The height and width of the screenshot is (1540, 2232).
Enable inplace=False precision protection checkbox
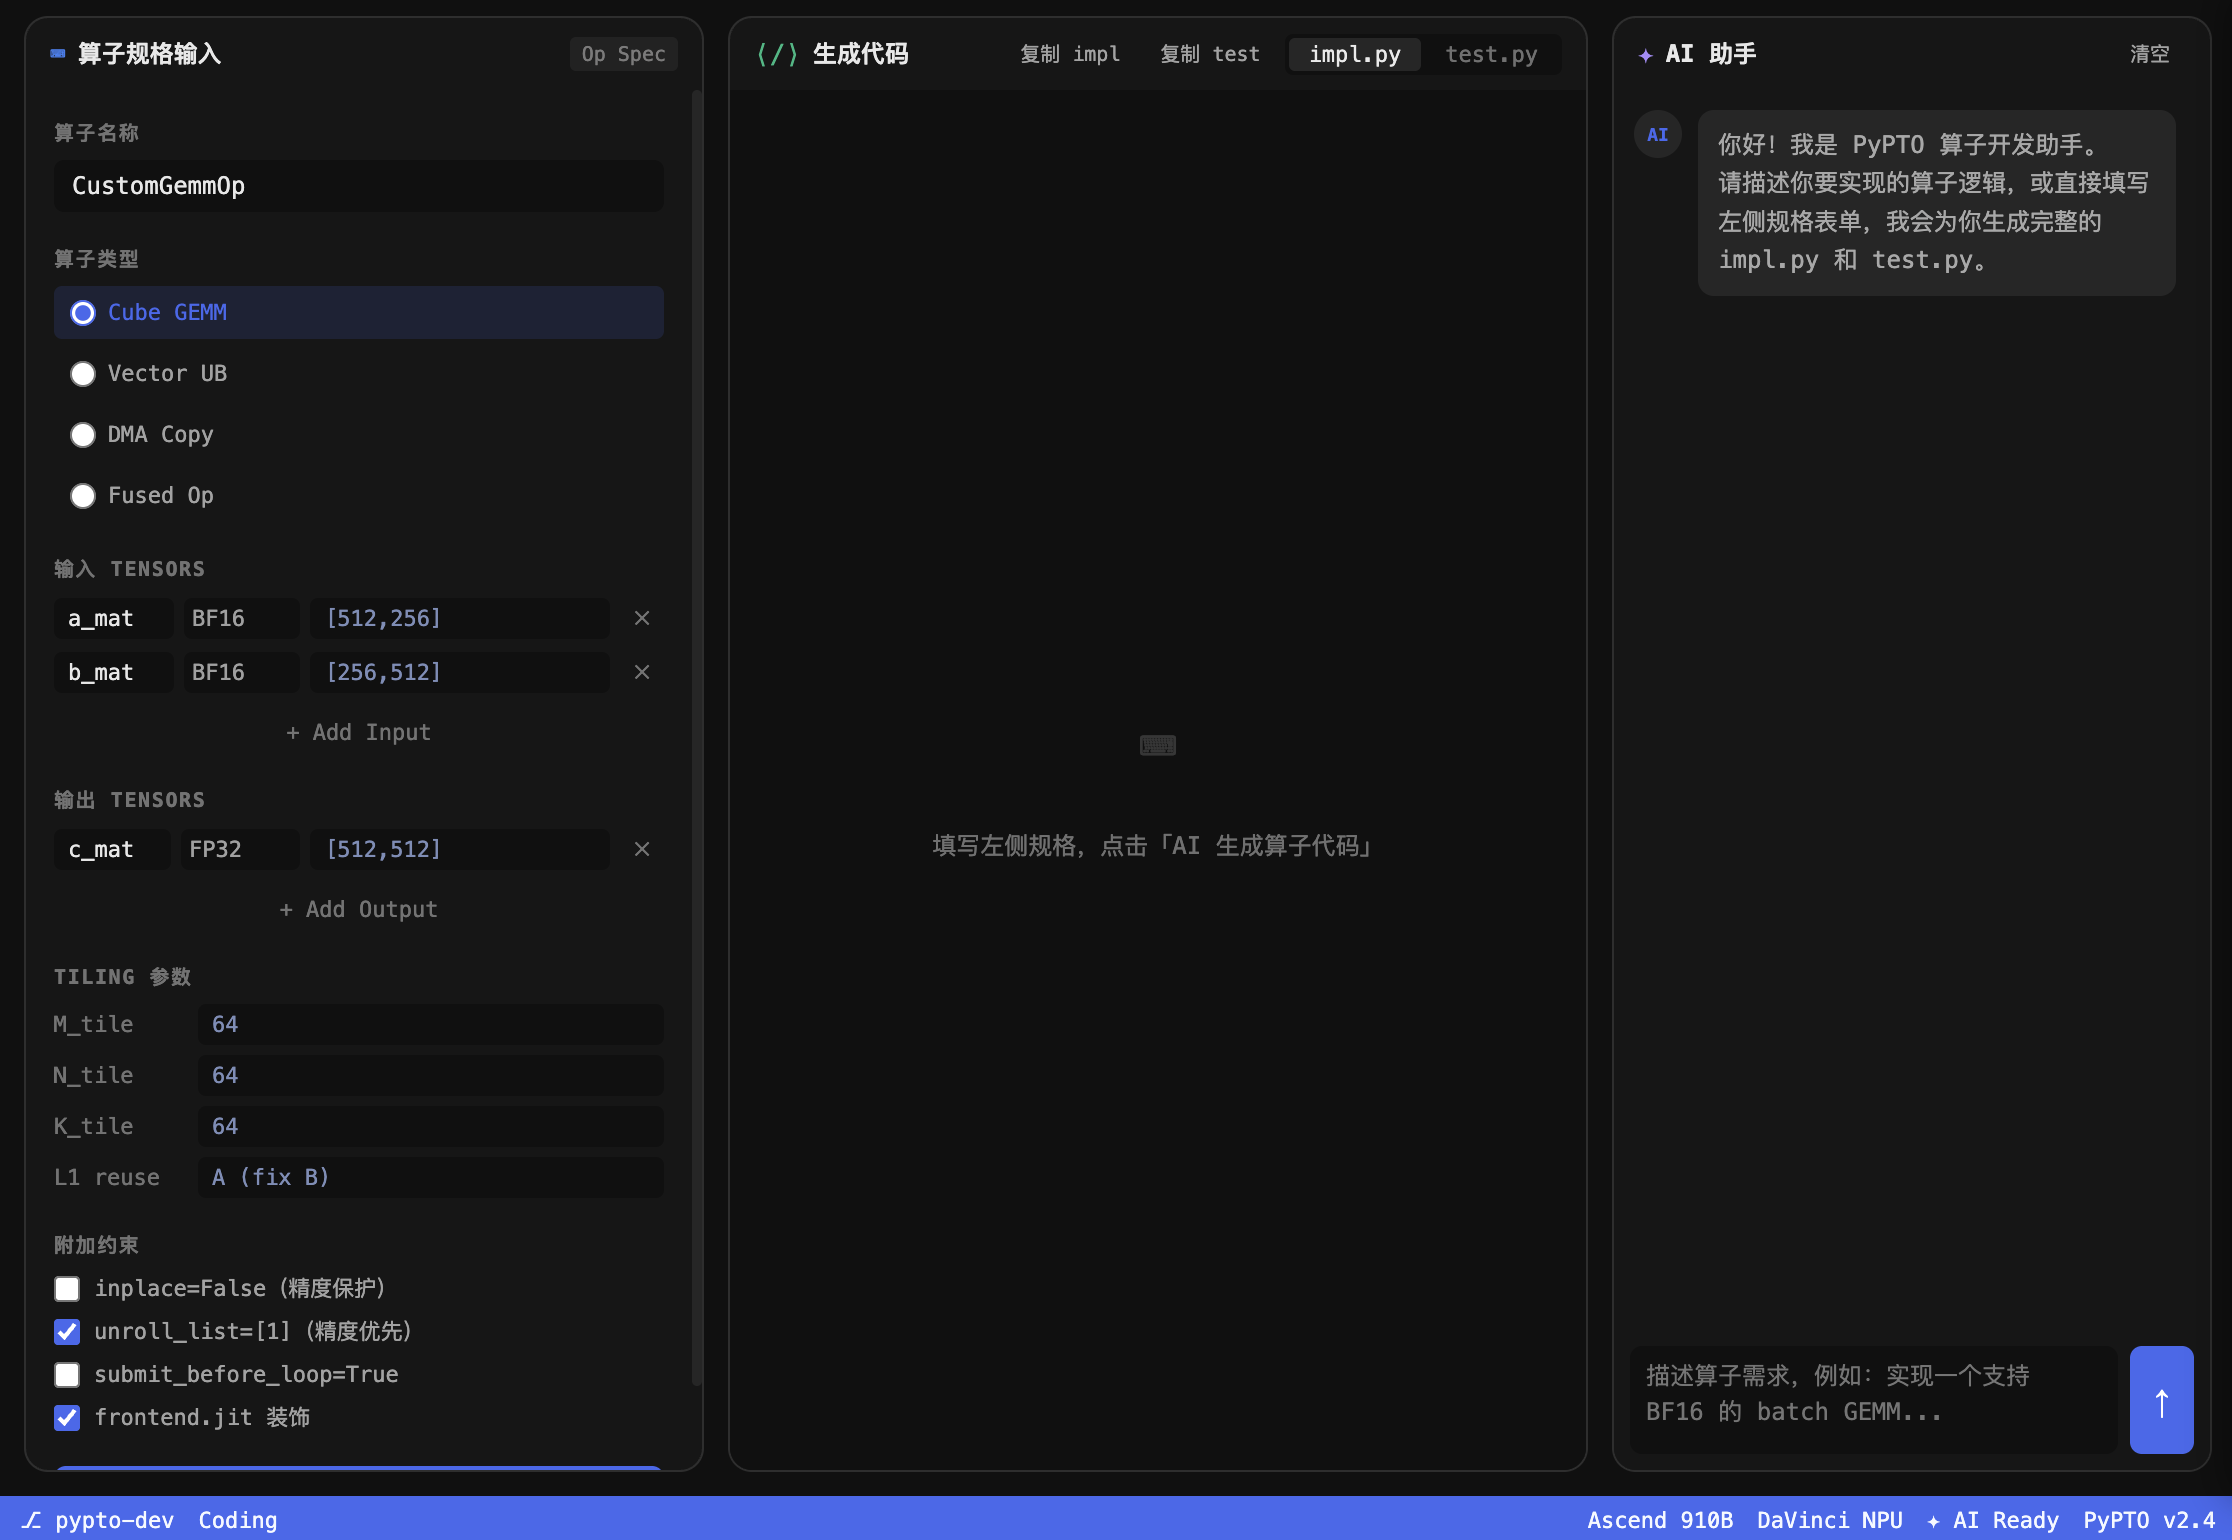(67, 1288)
